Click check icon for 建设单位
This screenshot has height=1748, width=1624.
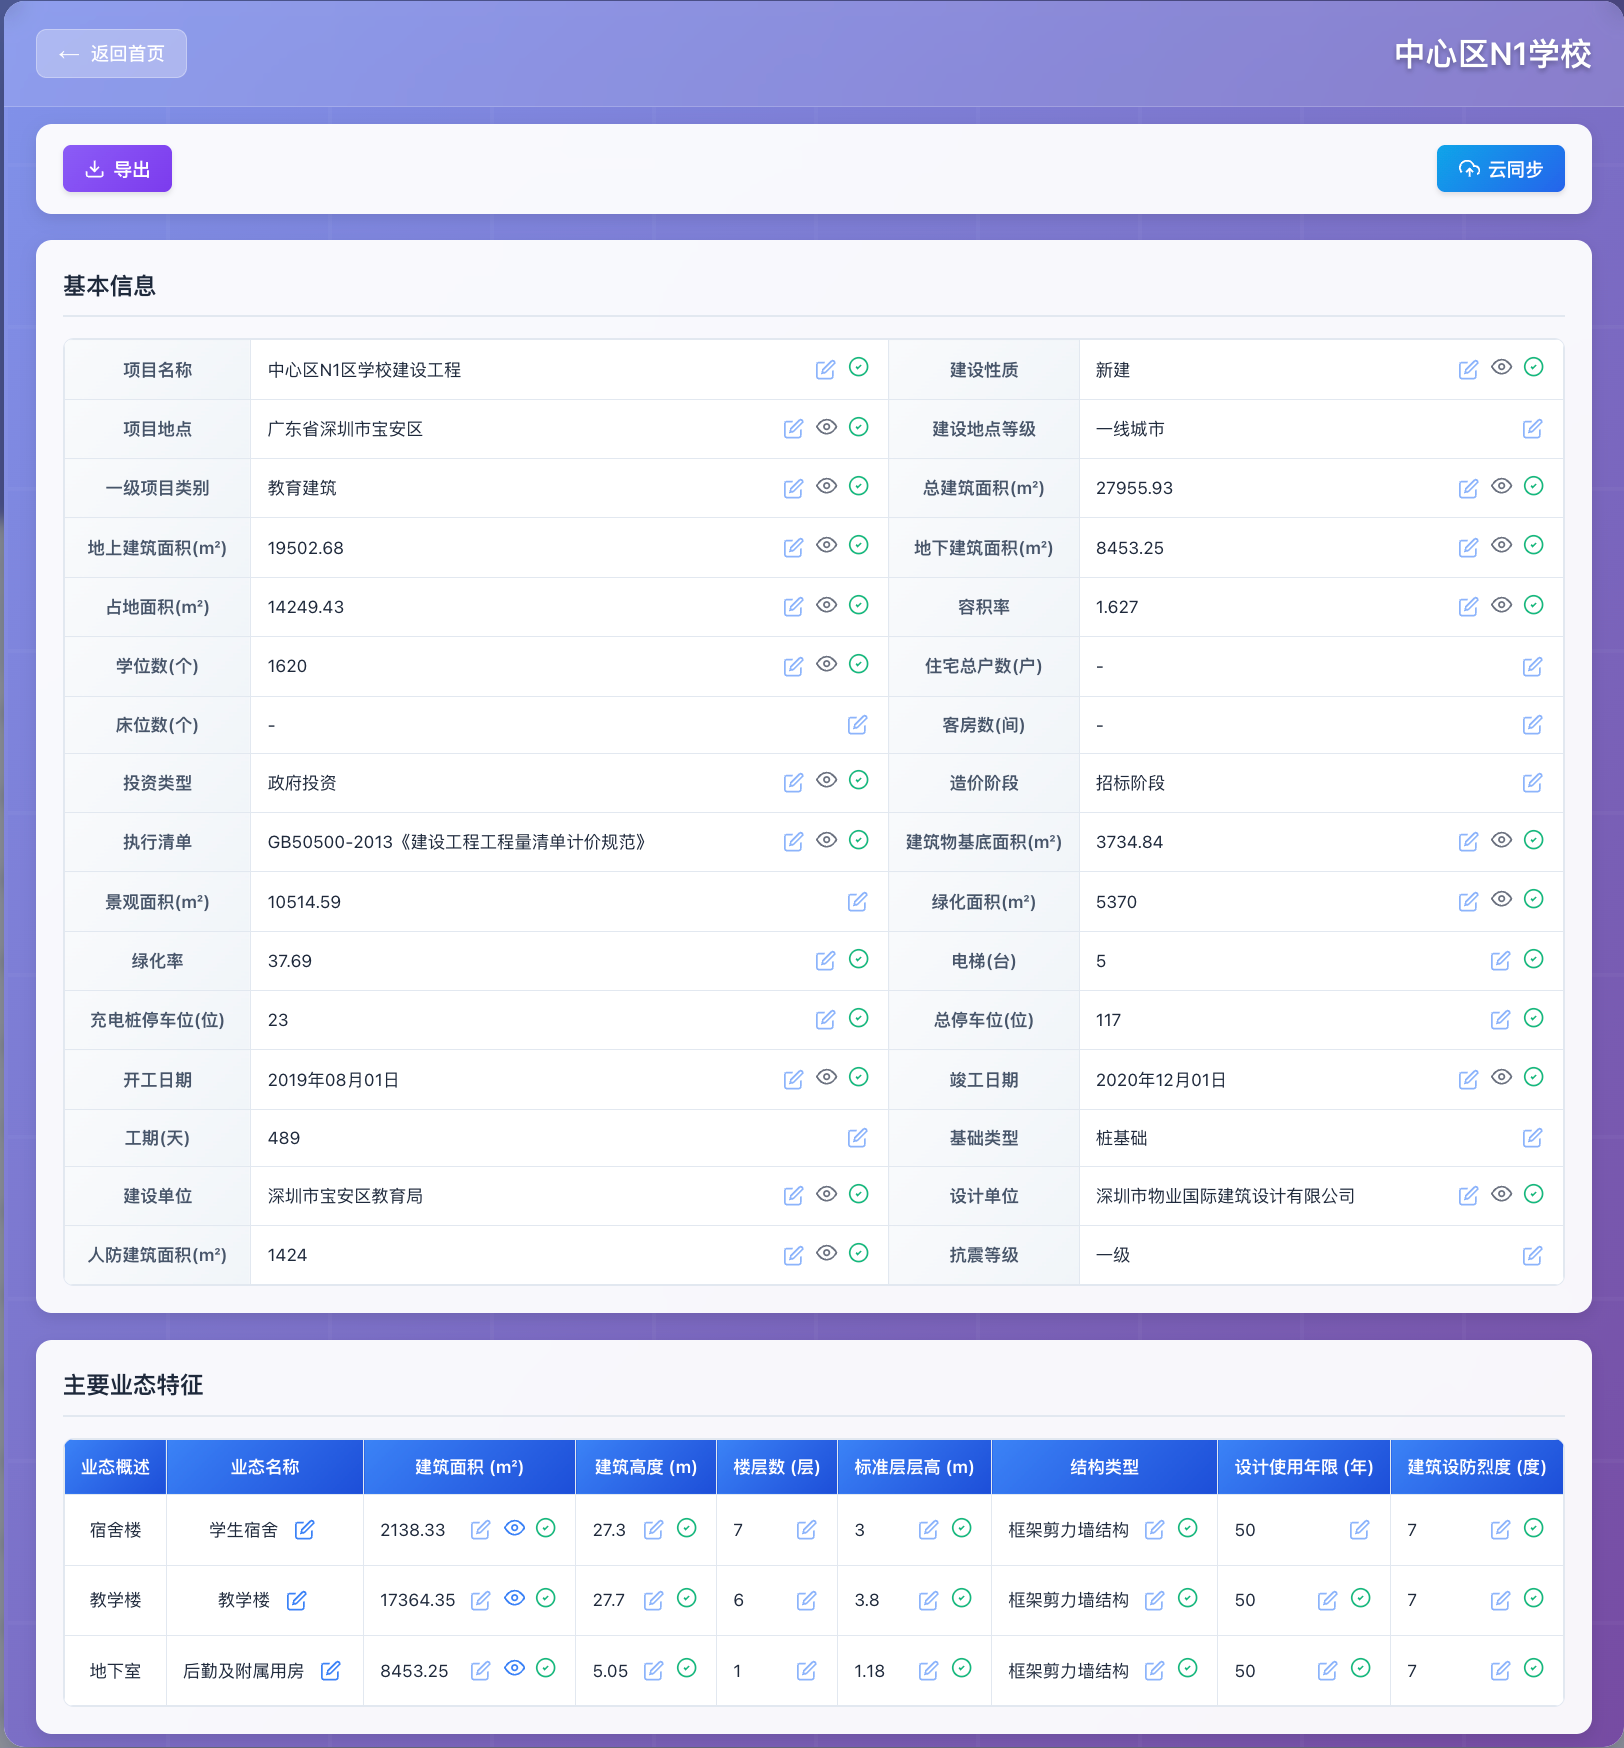pyautogui.click(x=858, y=1194)
